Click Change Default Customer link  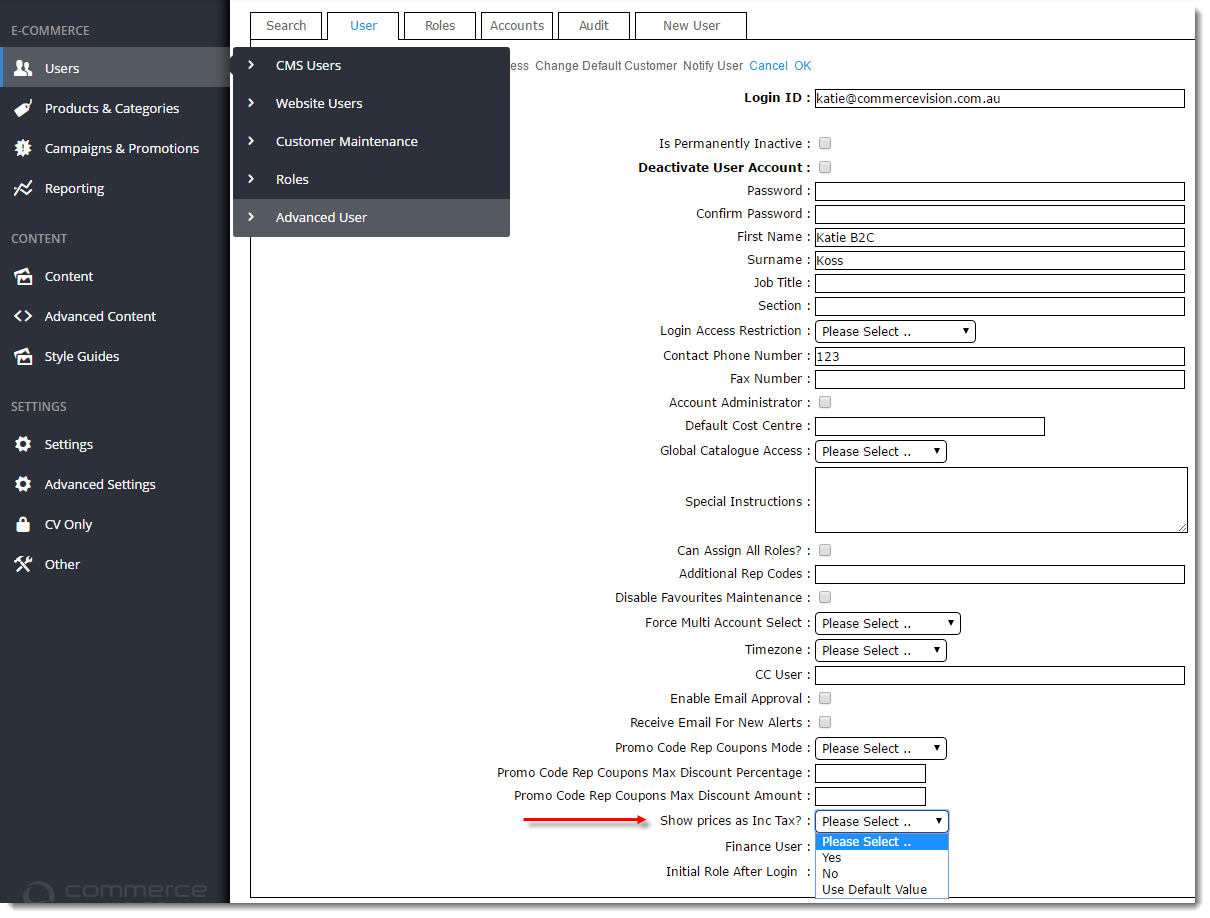(606, 66)
